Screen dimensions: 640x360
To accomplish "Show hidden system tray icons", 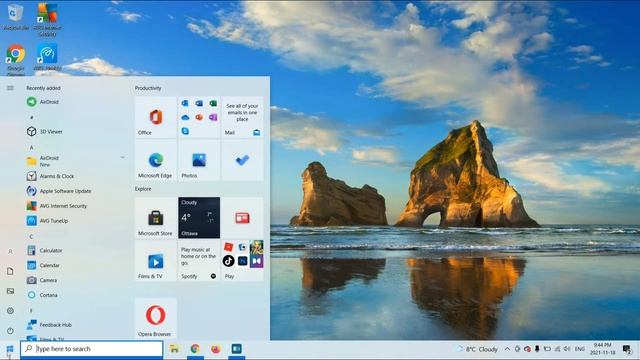I will coord(507,349).
